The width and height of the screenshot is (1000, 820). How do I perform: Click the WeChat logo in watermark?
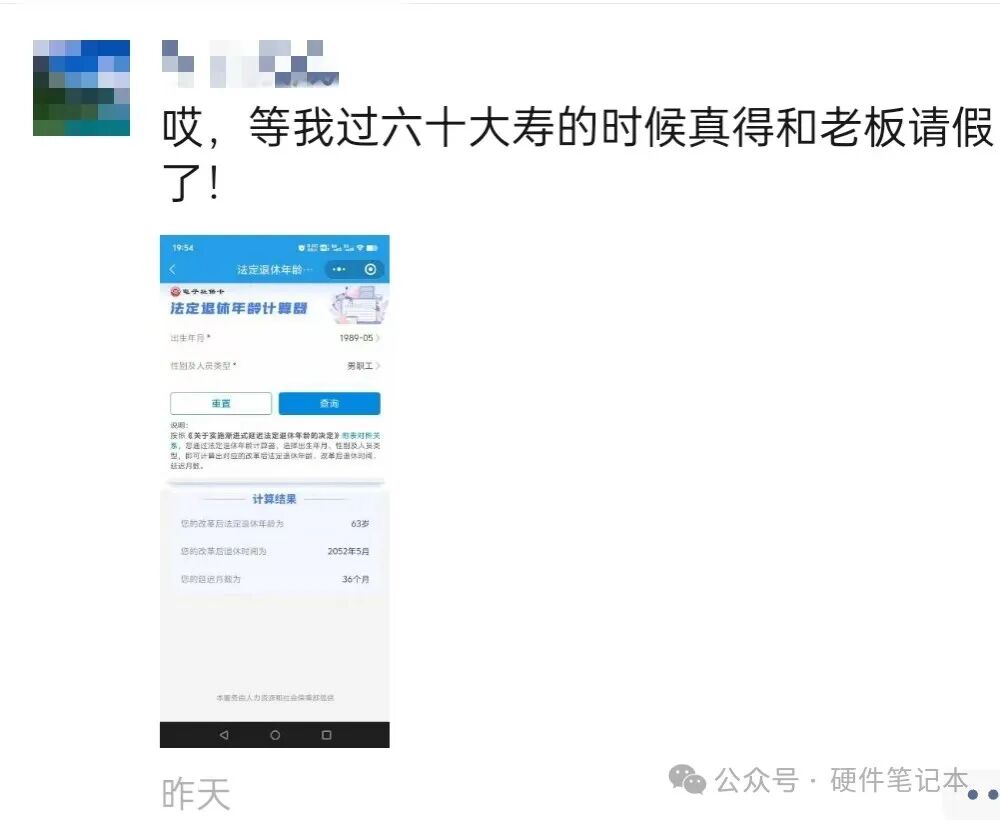687,780
